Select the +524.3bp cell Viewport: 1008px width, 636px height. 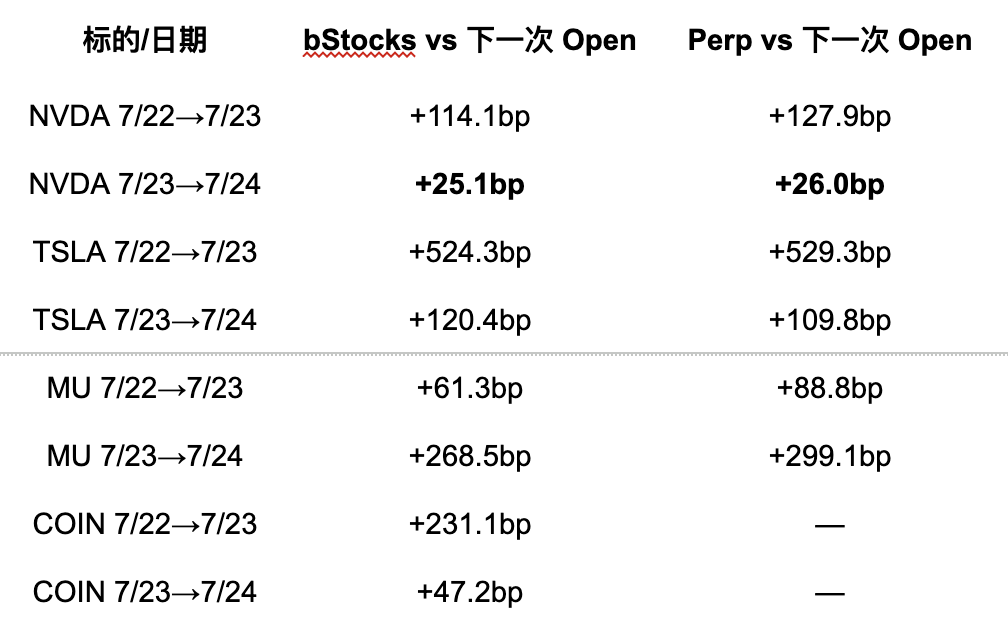click(469, 253)
